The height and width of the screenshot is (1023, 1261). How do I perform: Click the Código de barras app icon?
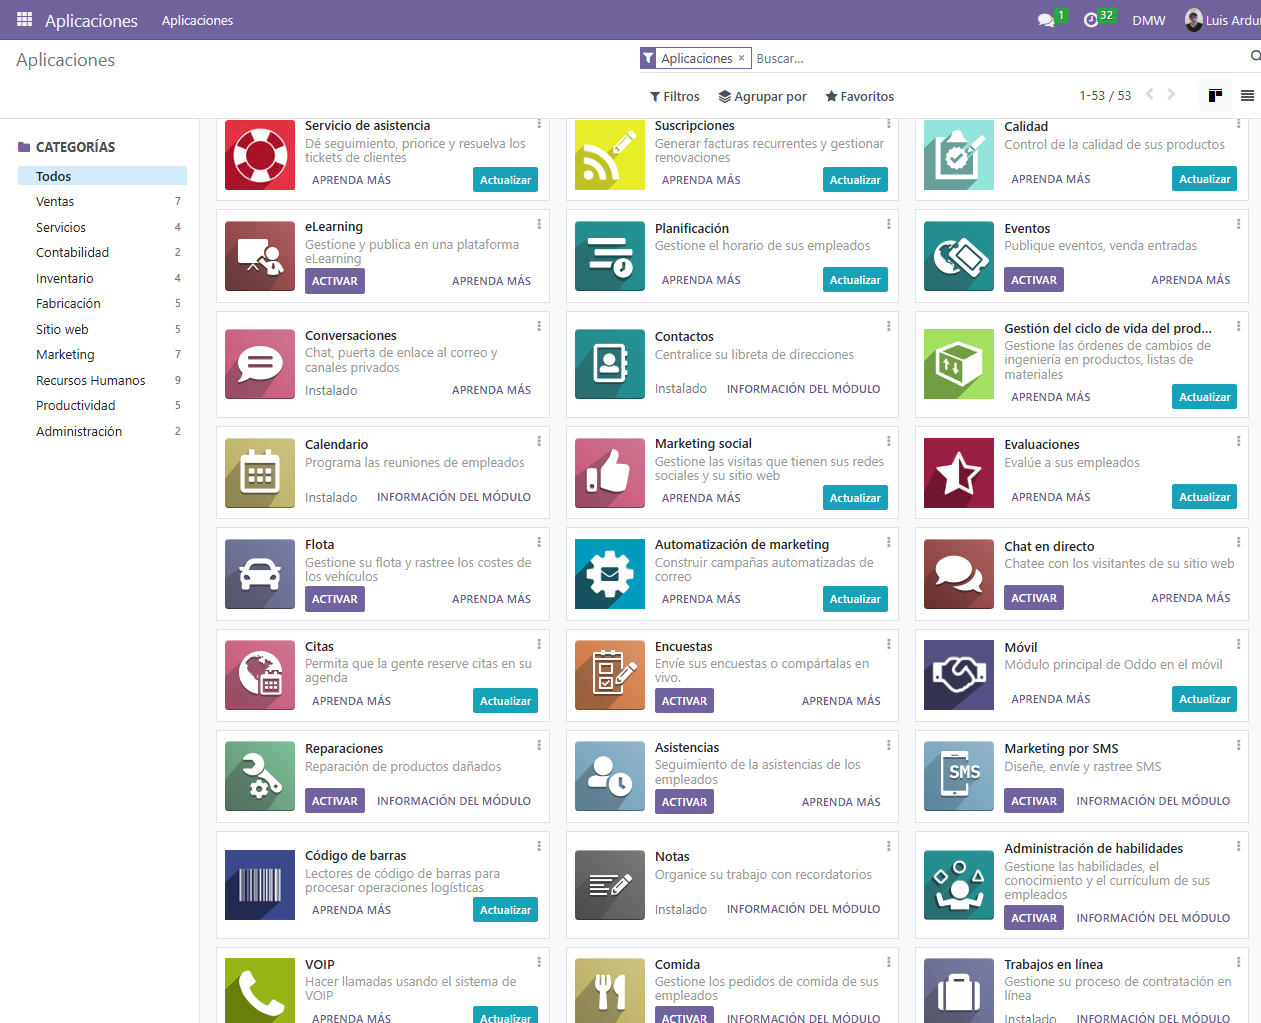(x=260, y=885)
